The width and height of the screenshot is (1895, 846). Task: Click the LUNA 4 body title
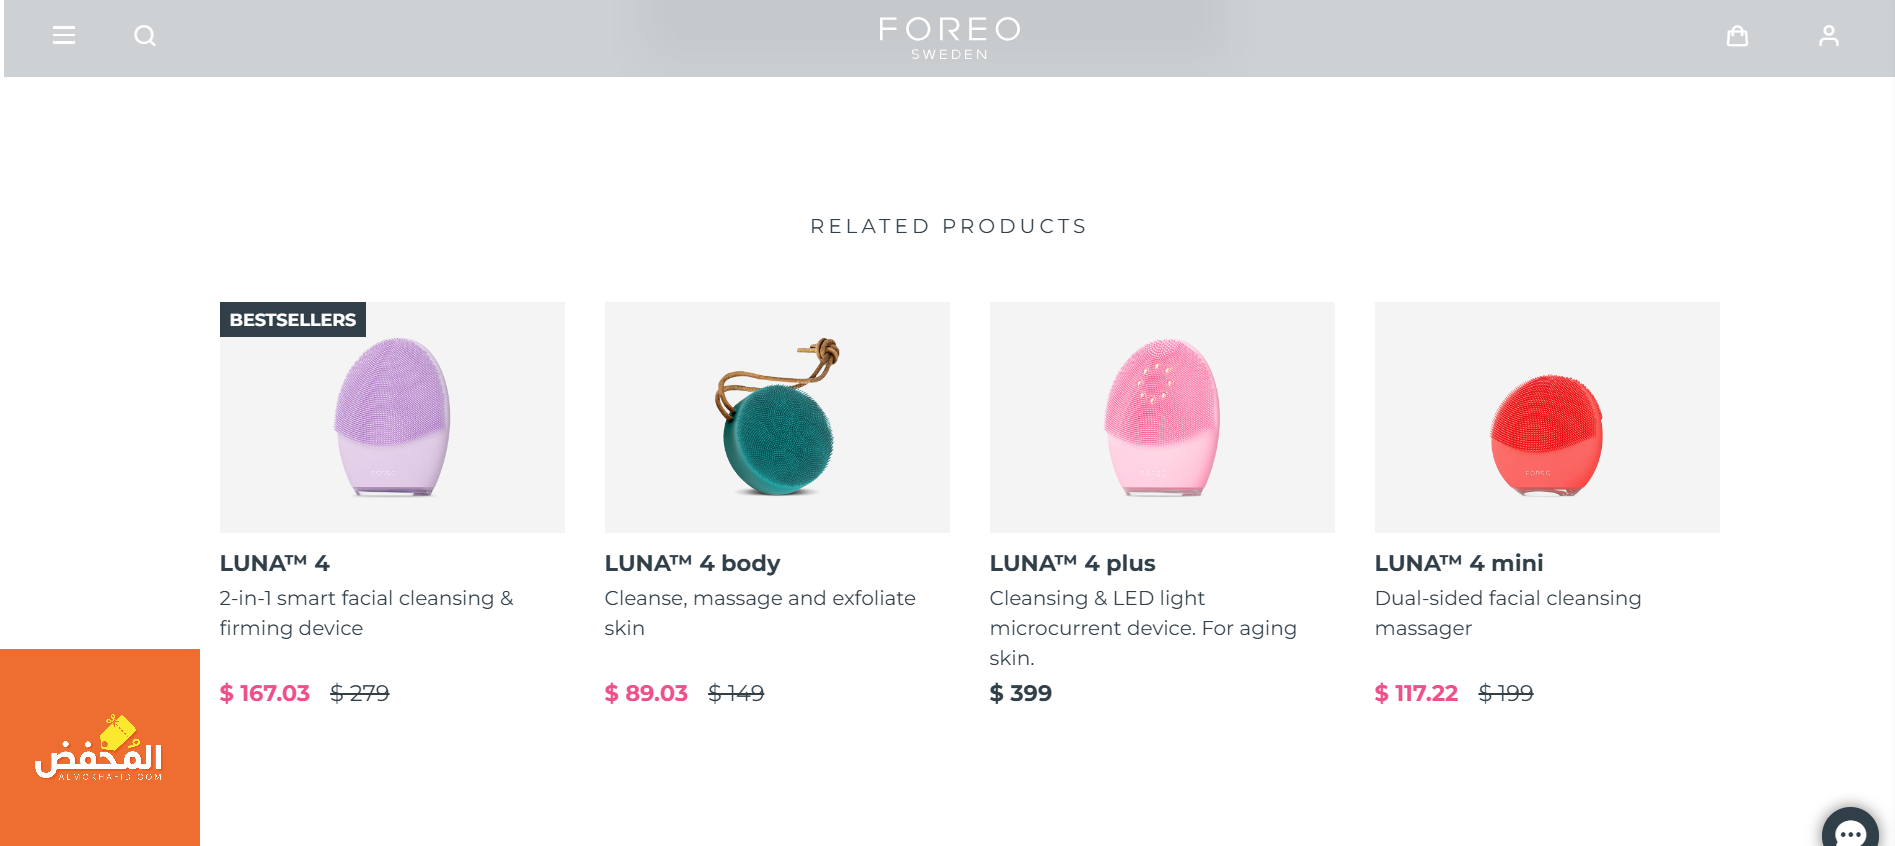click(x=692, y=563)
